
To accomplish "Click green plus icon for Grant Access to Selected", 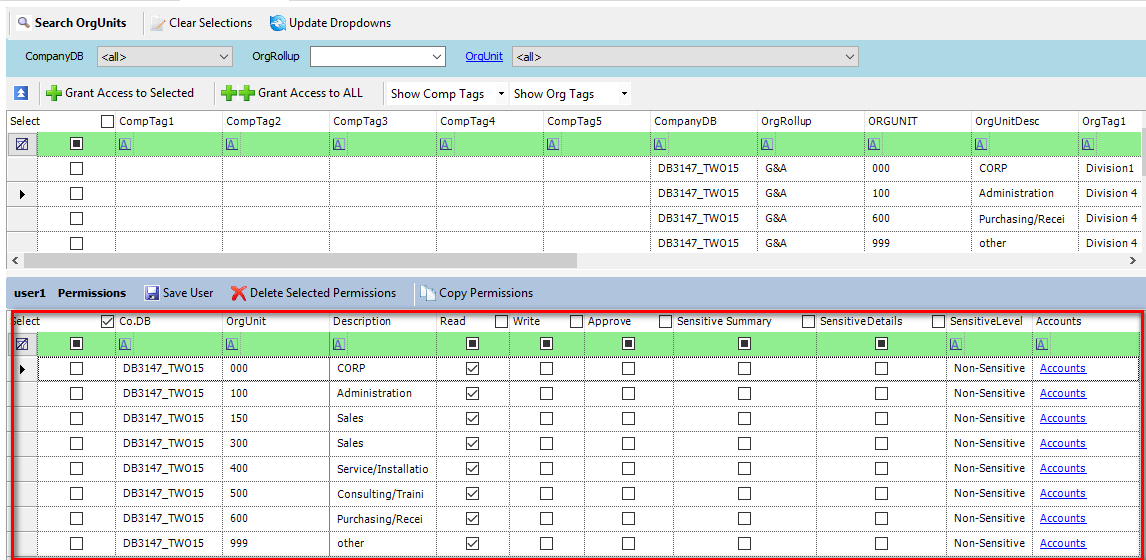I will click(x=53, y=94).
